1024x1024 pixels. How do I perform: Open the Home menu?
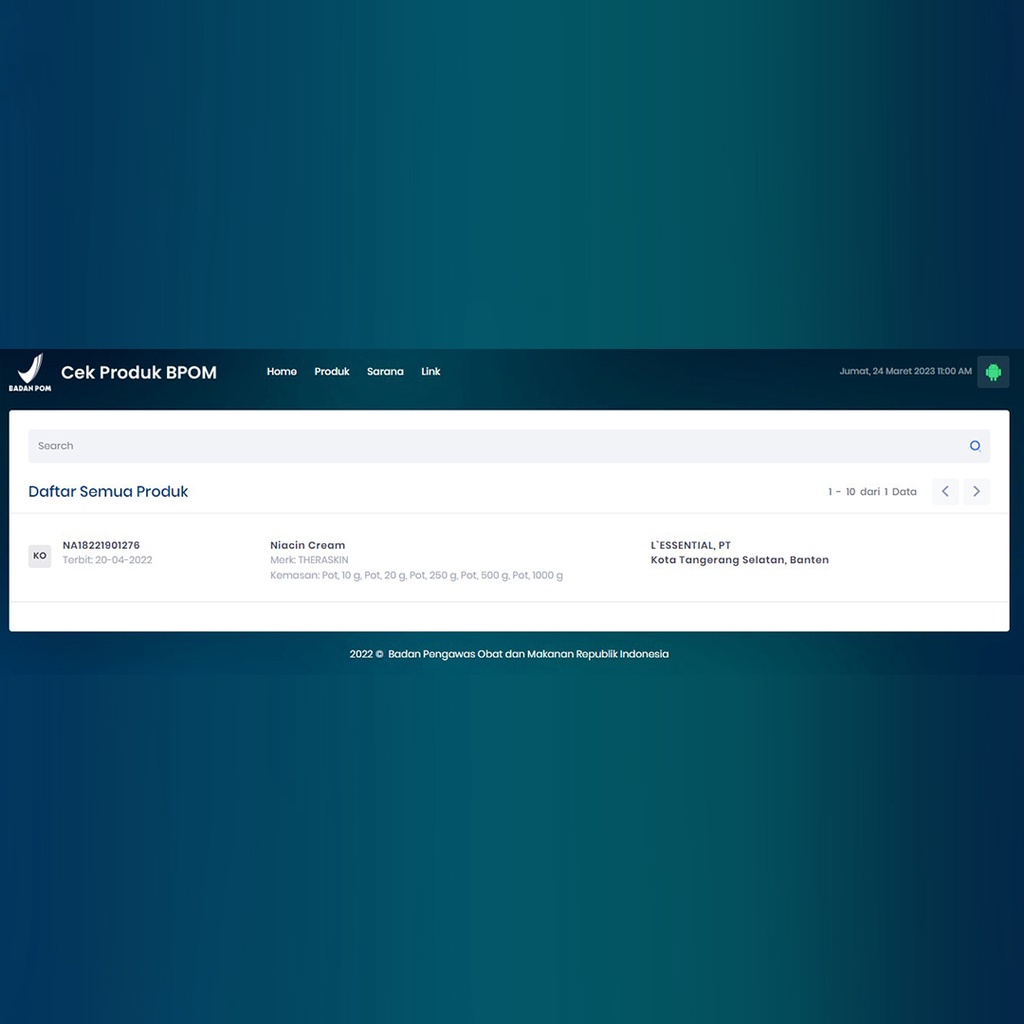tap(281, 372)
